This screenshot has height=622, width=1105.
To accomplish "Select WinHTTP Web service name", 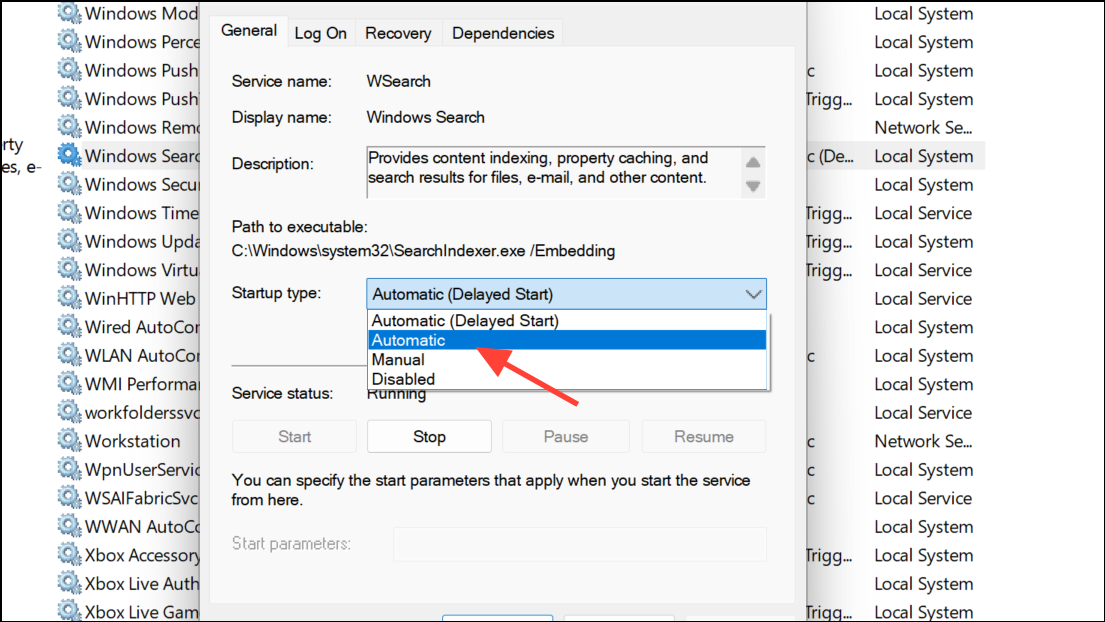I will click(x=140, y=299).
